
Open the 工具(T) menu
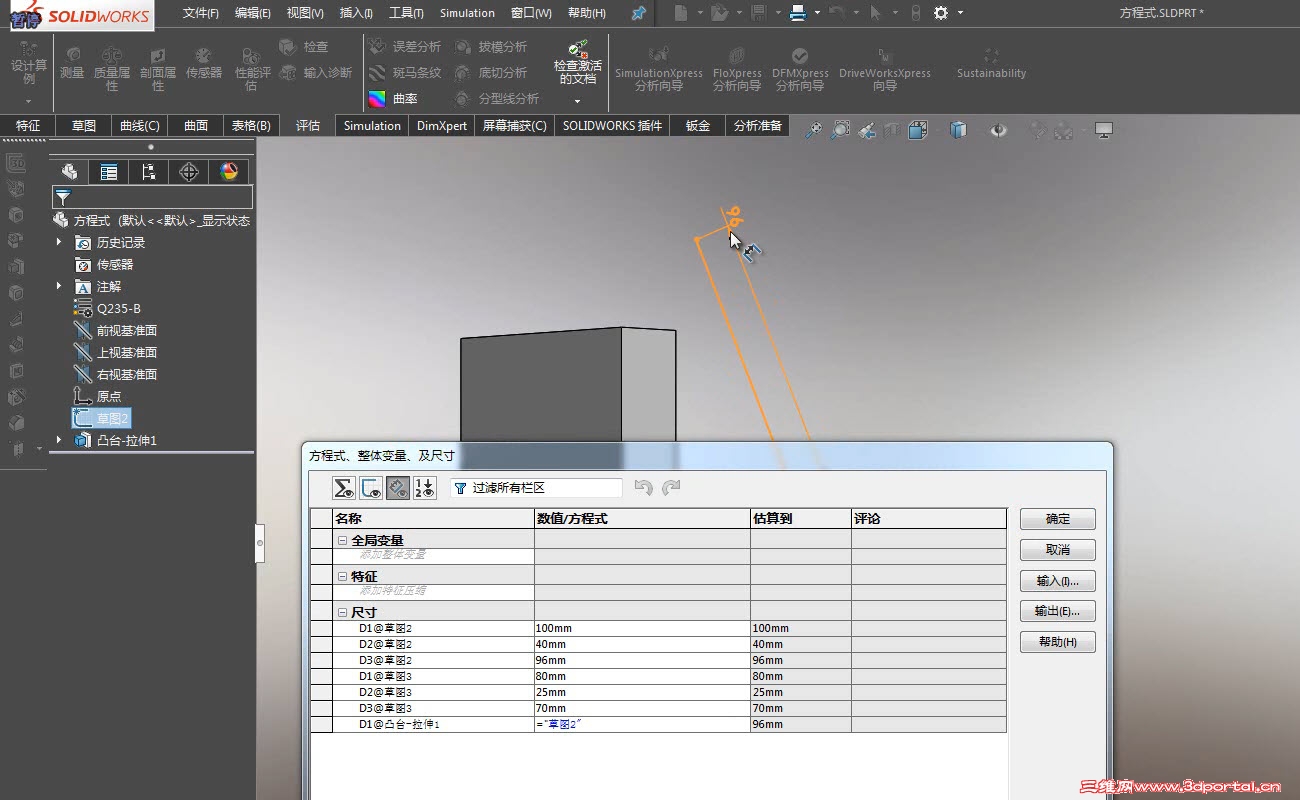(406, 13)
